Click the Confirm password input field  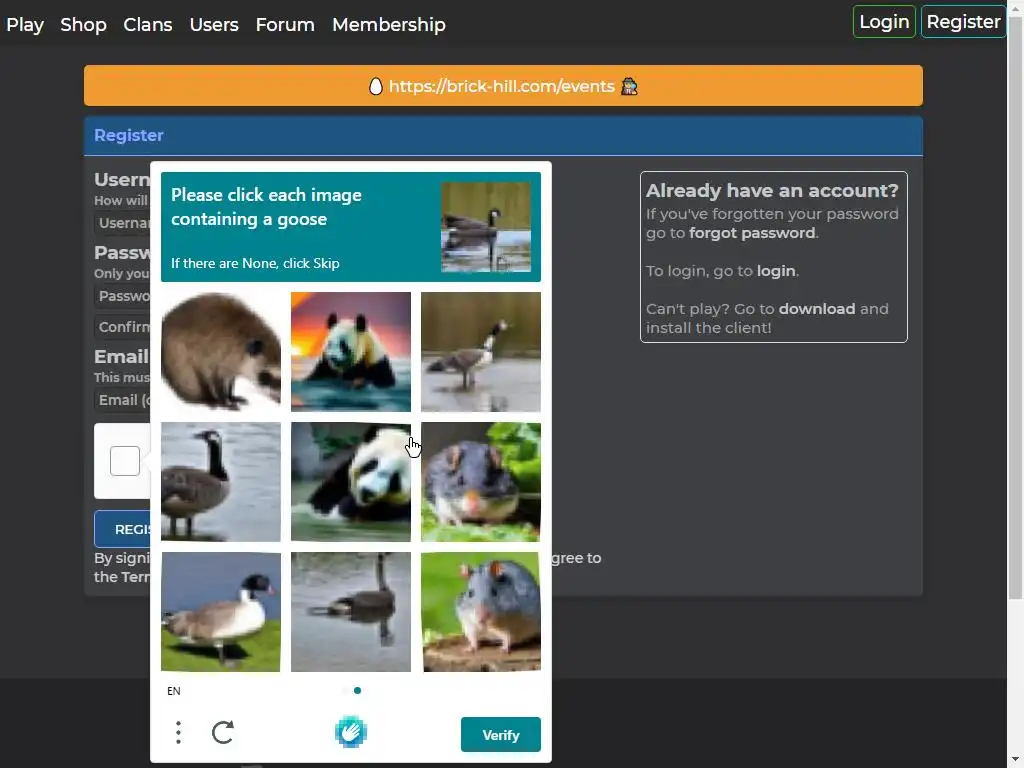point(122,327)
